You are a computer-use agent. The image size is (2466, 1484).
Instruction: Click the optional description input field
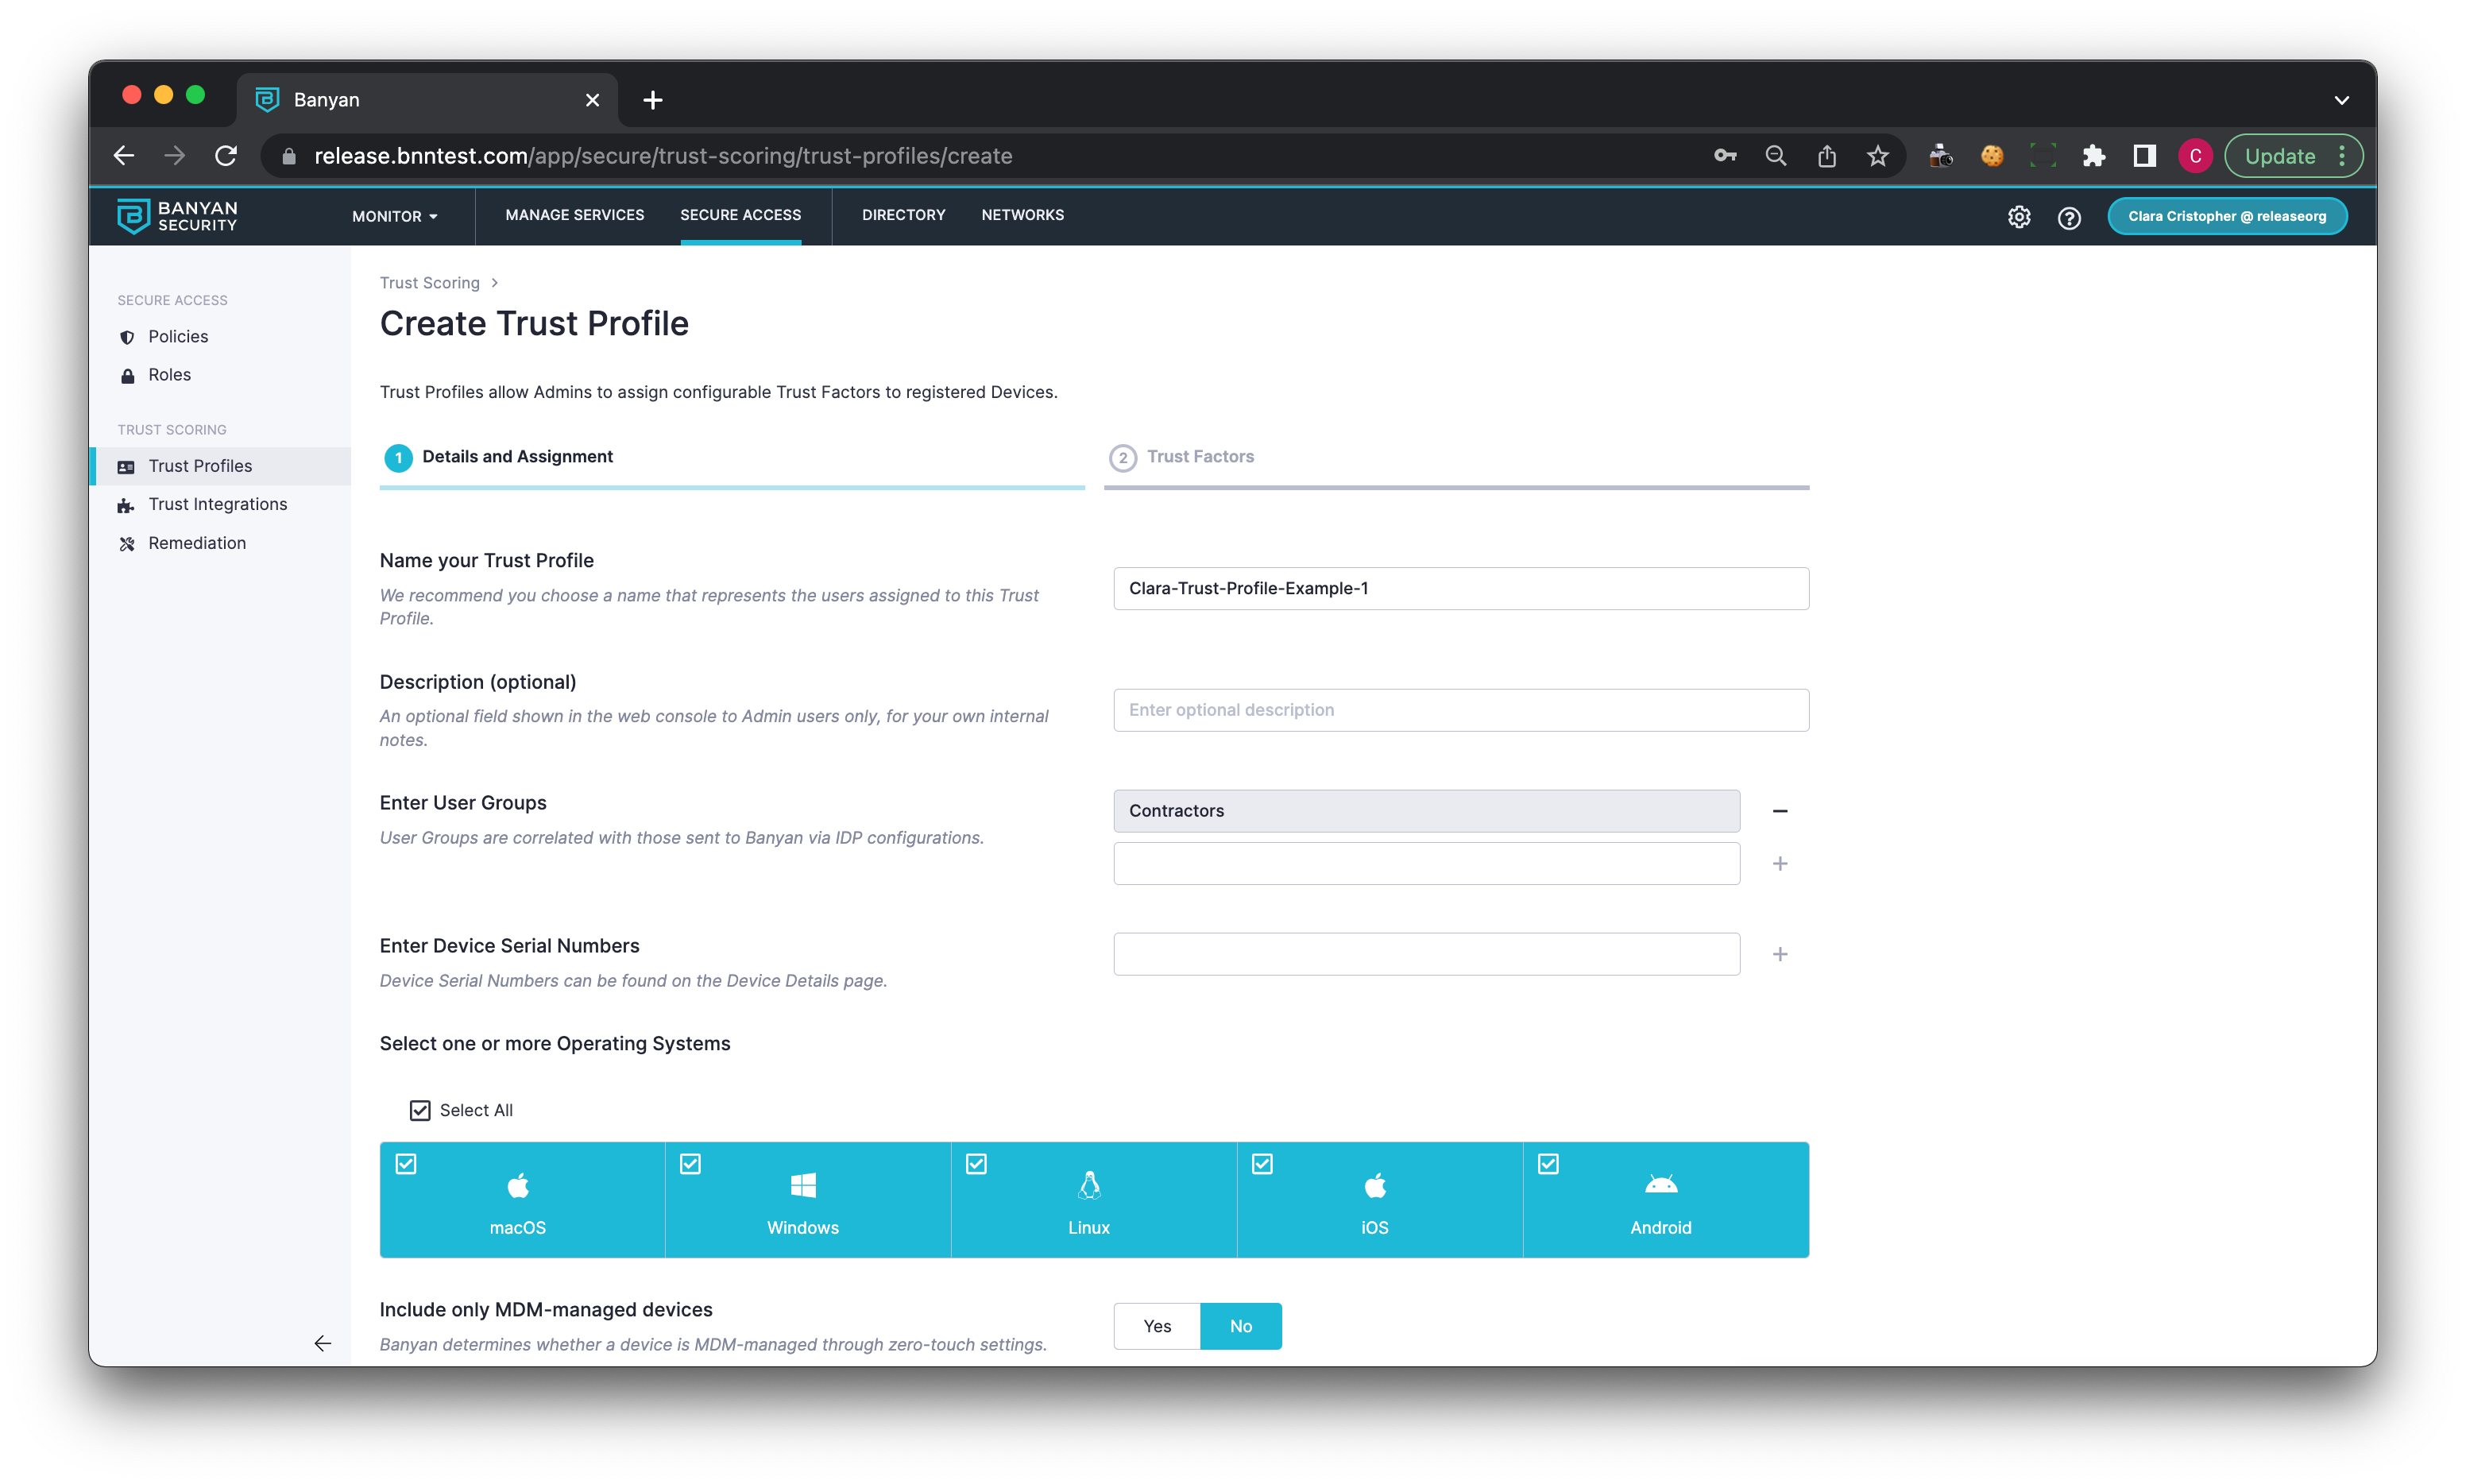pyautogui.click(x=1460, y=710)
